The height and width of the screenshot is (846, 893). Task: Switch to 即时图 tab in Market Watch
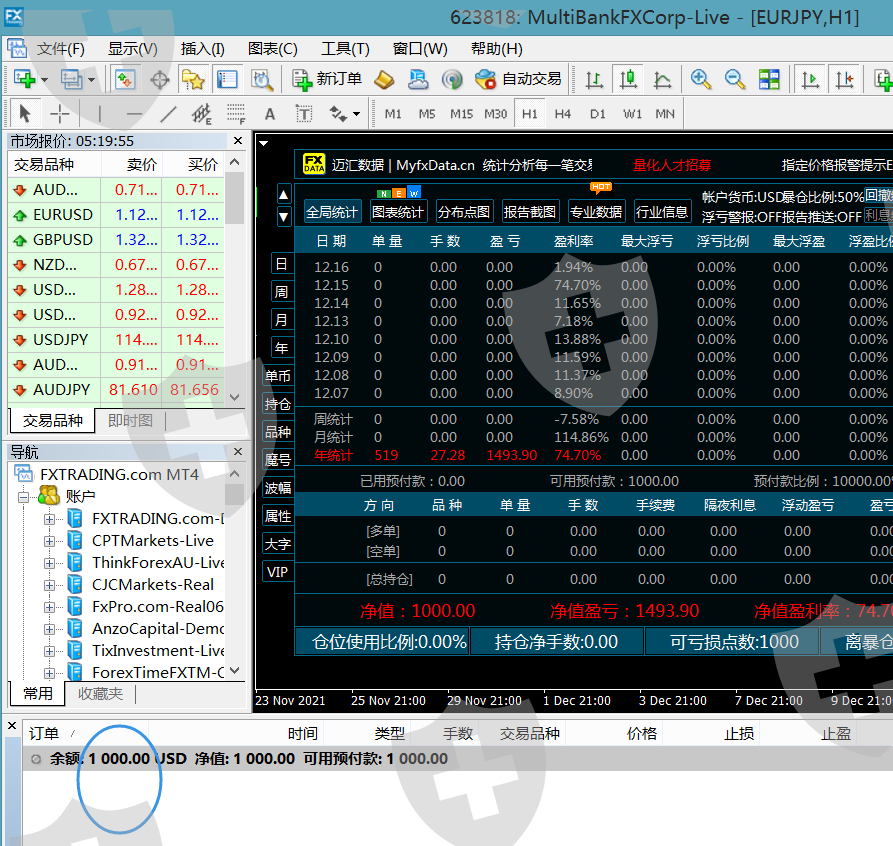(x=130, y=420)
